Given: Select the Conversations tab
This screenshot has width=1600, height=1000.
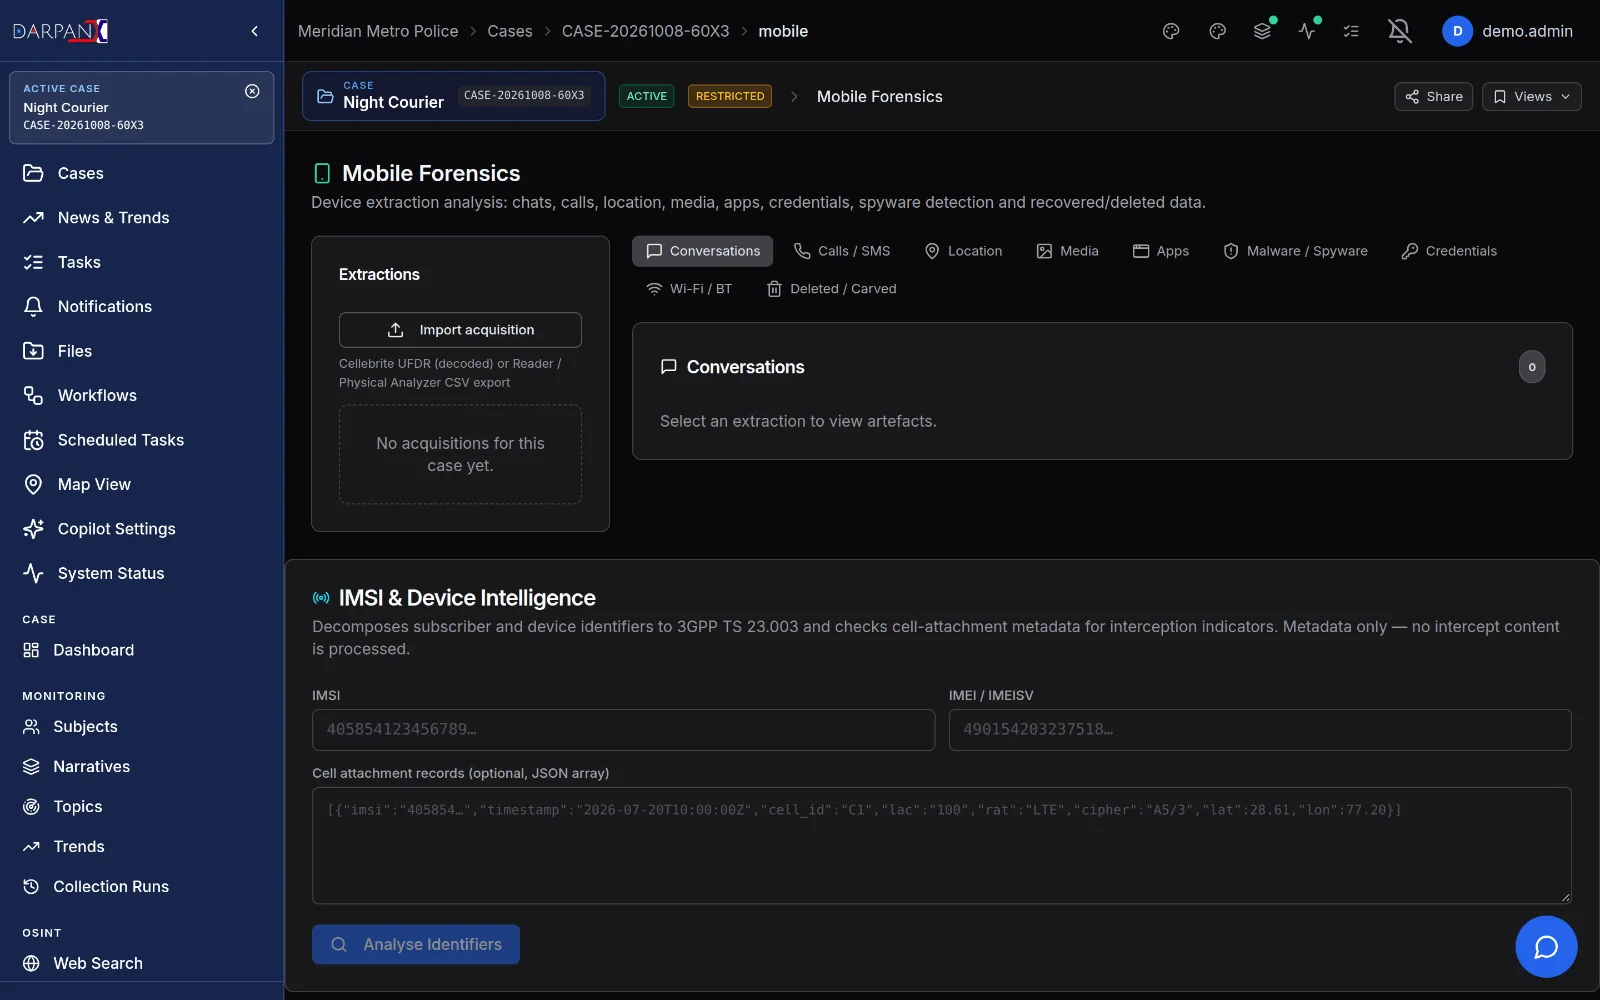Looking at the screenshot, I should click(702, 251).
